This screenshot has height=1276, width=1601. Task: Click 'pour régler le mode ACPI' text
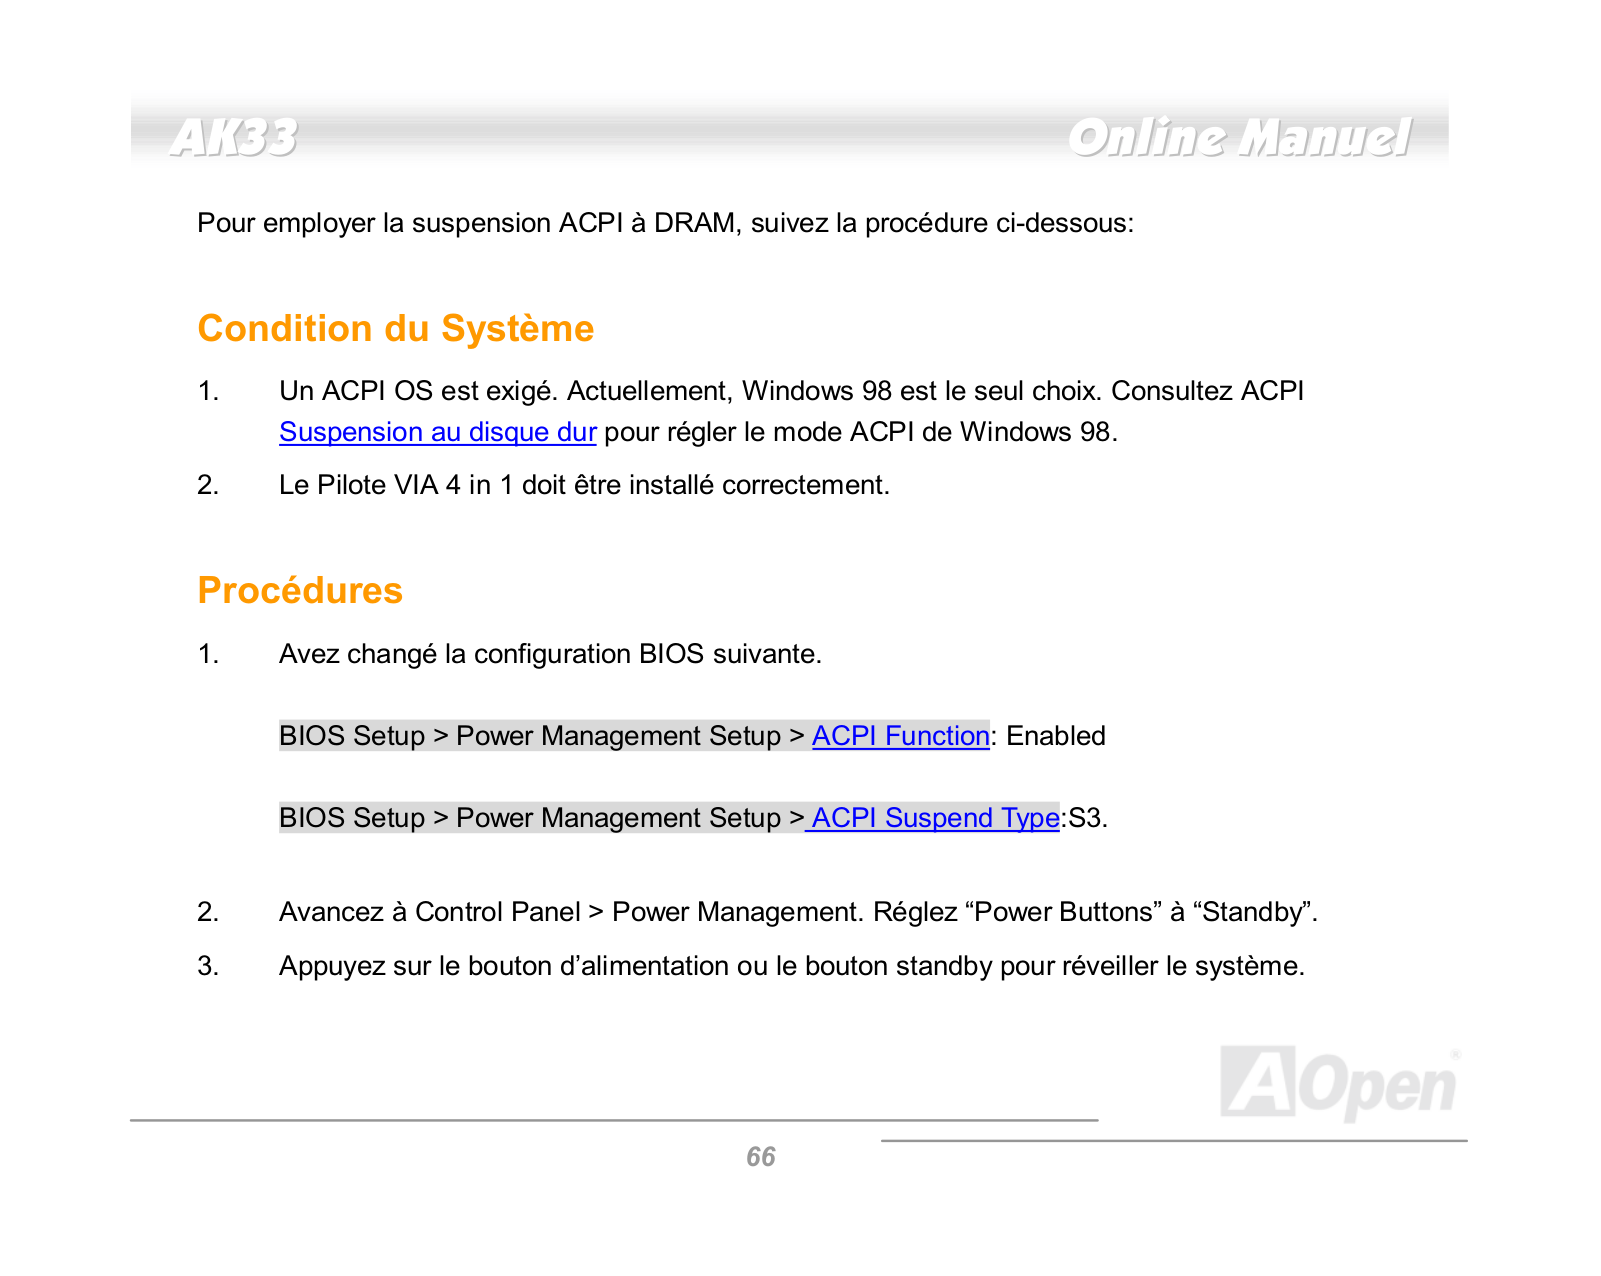click(861, 432)
